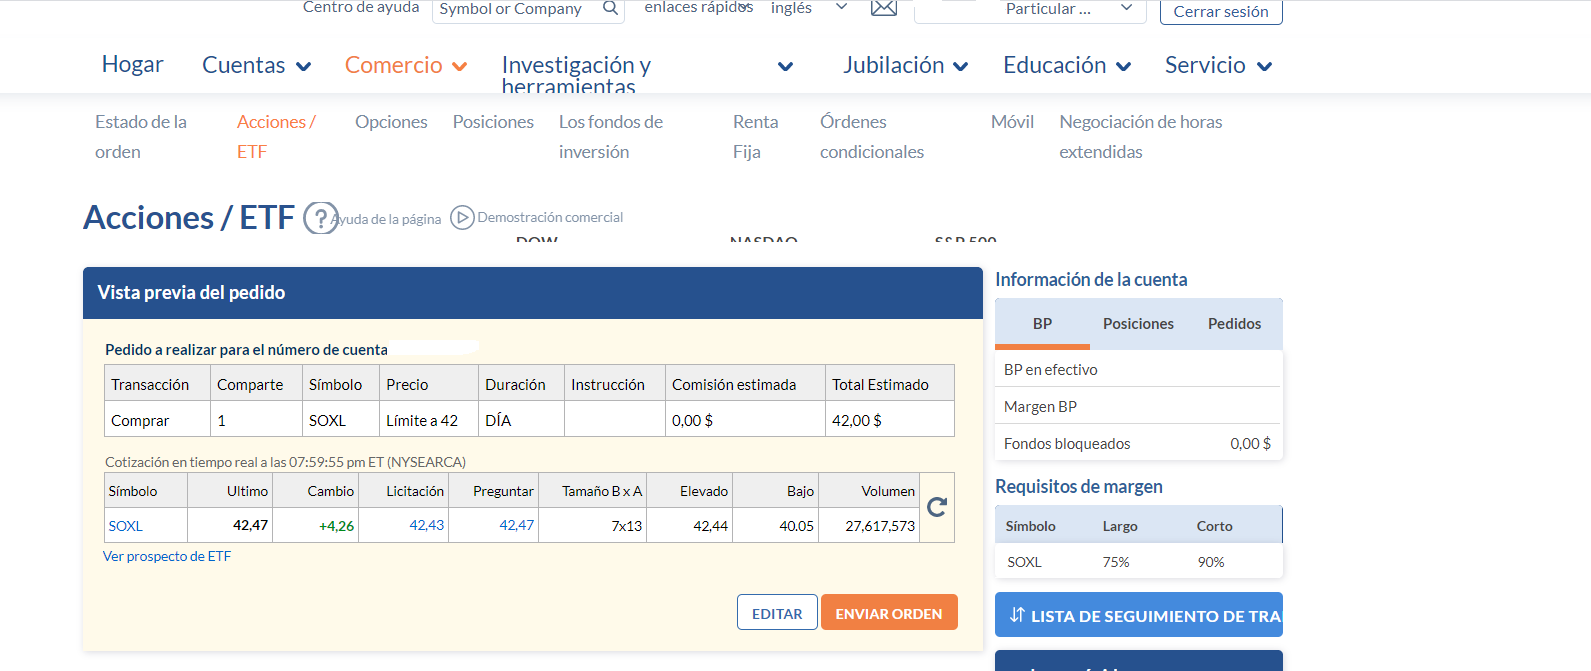Viewport: 1591px width, 671px height.
Task: Switch to Posiciones account info tab
Action: [x=1138, y=324]
